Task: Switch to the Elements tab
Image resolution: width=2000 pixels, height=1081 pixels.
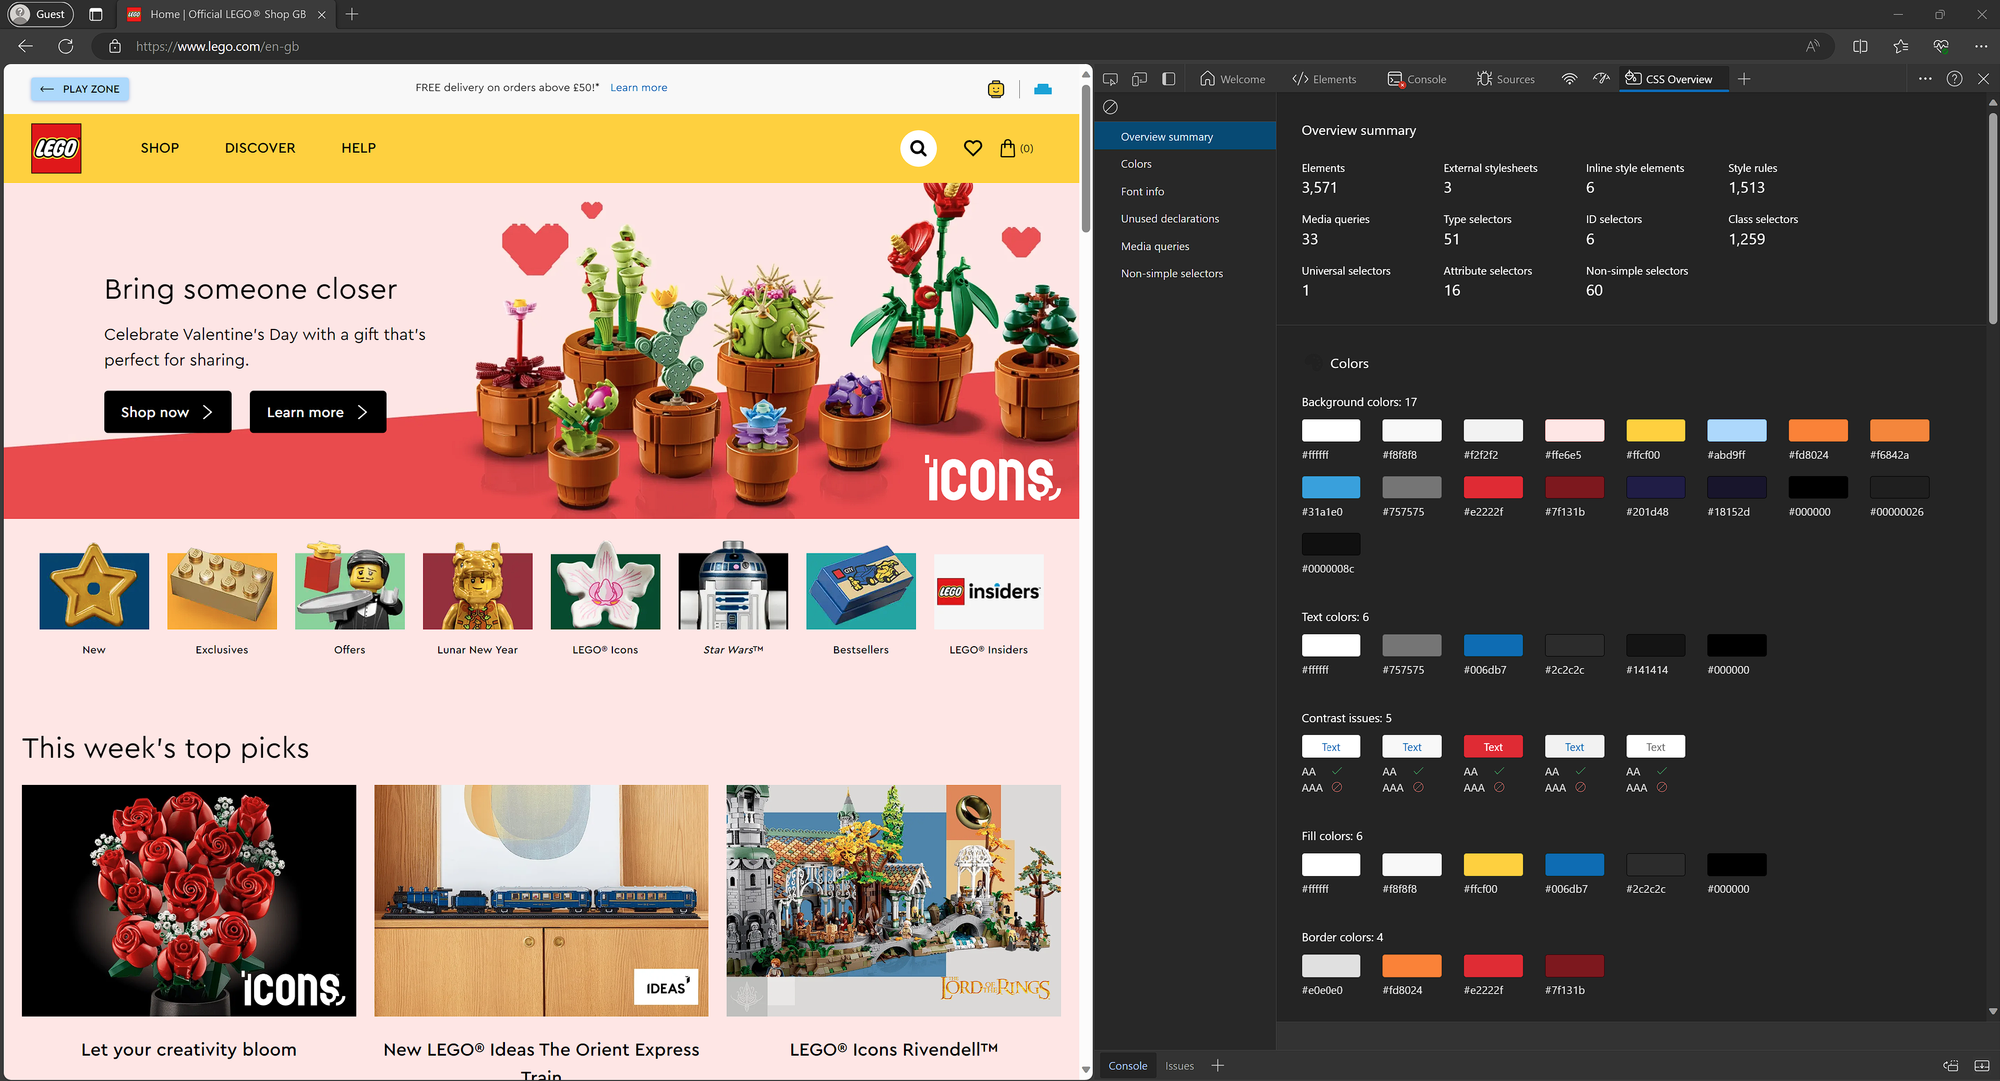Action: click(1324, 79)
